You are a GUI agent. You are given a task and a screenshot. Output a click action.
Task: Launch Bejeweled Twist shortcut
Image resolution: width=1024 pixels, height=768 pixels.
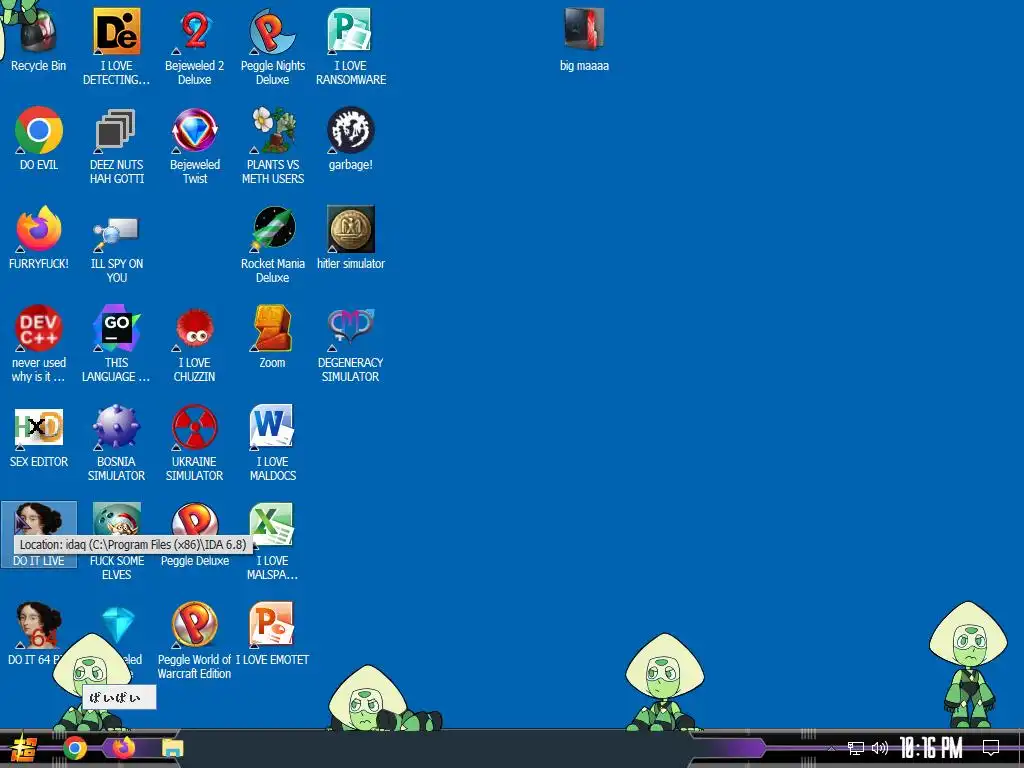point(195,145)
